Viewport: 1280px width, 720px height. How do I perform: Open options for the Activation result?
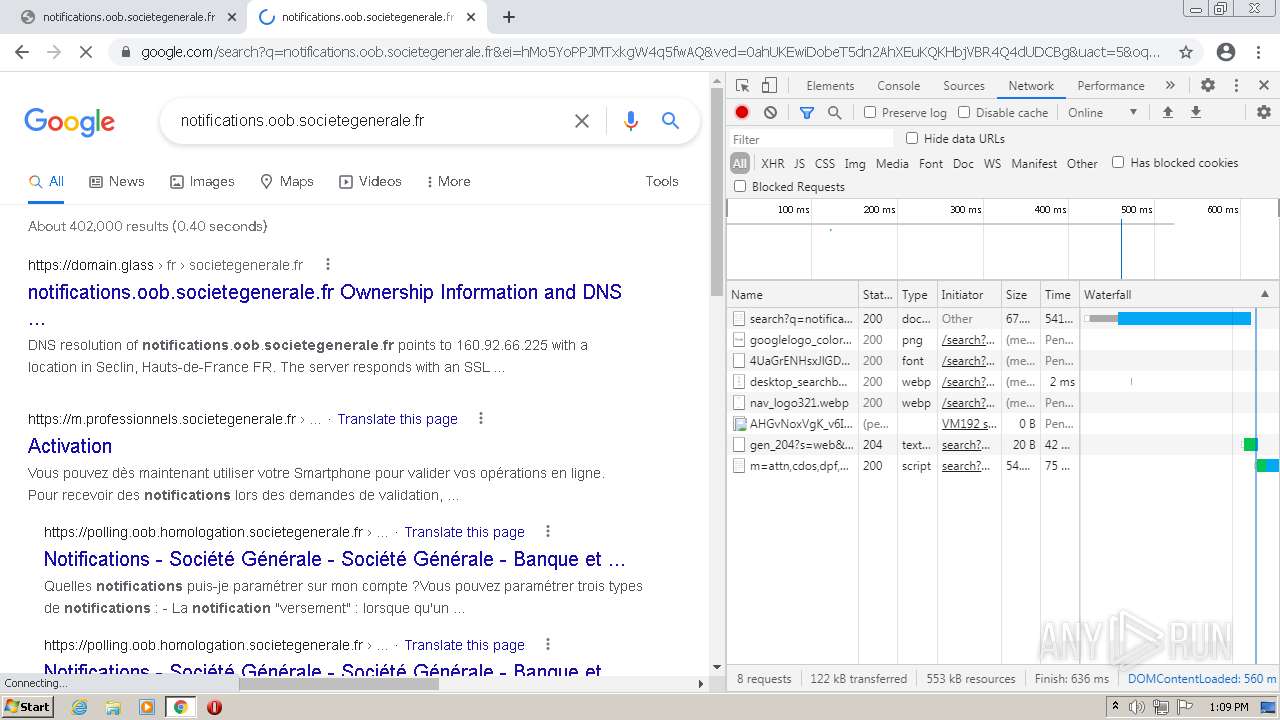pos(481,418)
